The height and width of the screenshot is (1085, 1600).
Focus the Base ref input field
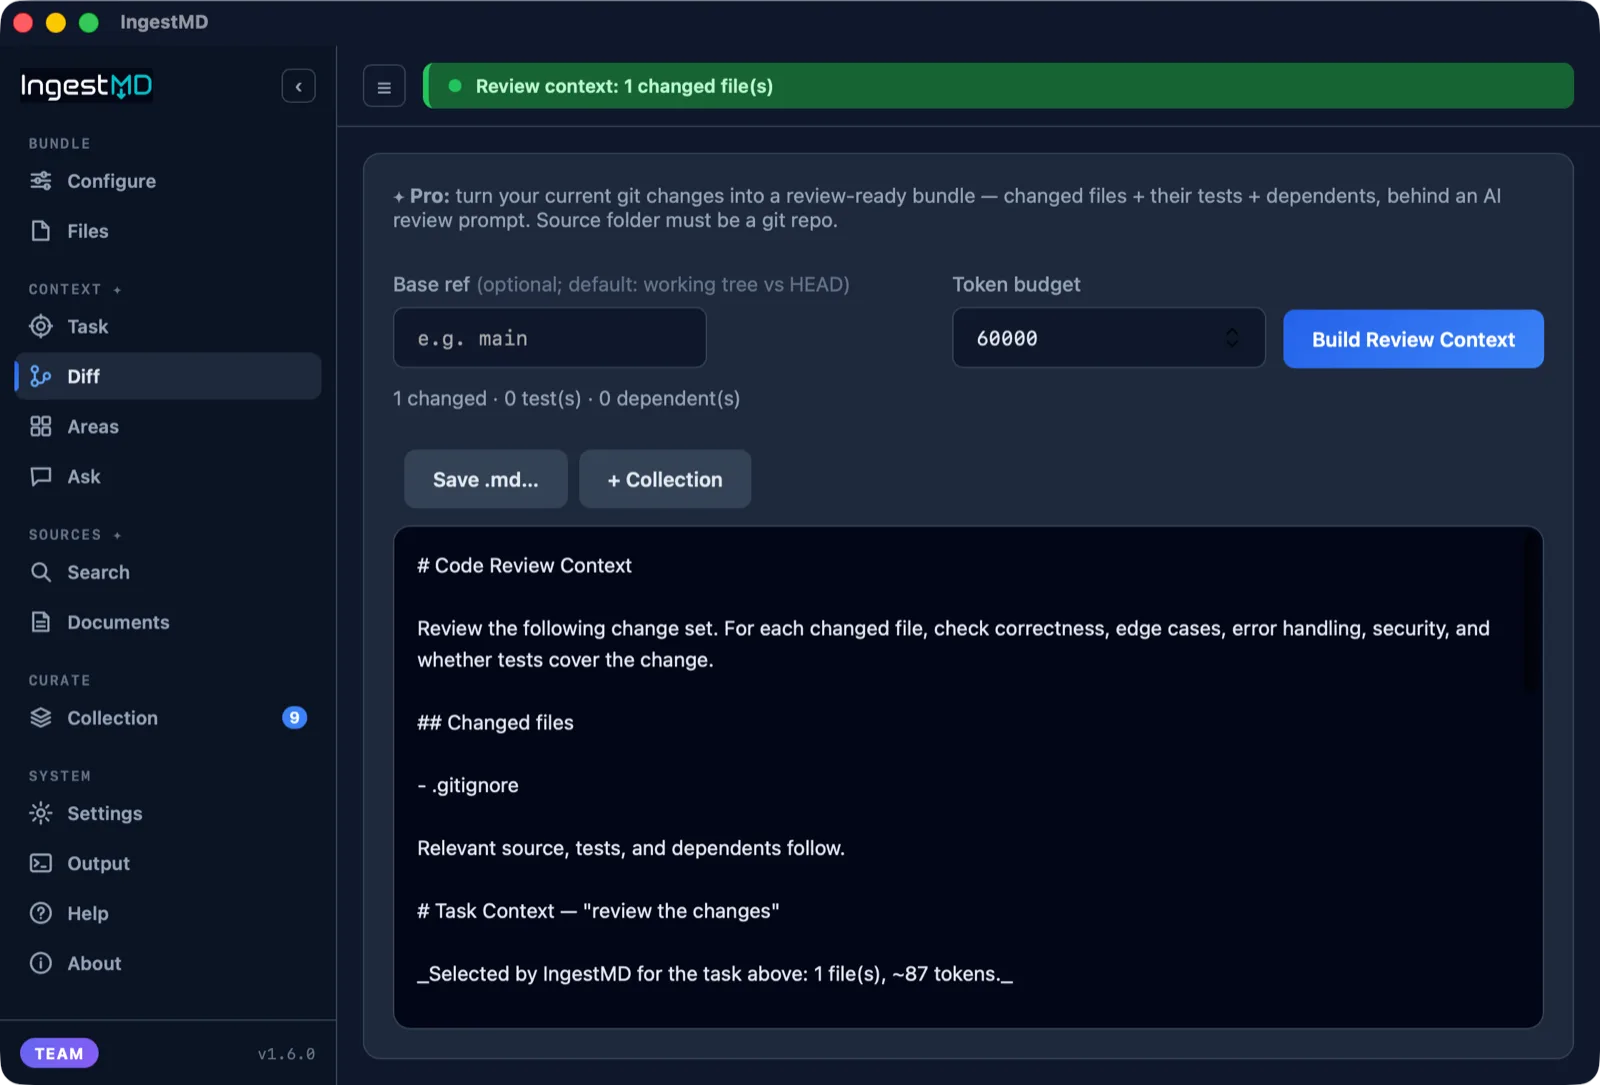tap(550, 338)
